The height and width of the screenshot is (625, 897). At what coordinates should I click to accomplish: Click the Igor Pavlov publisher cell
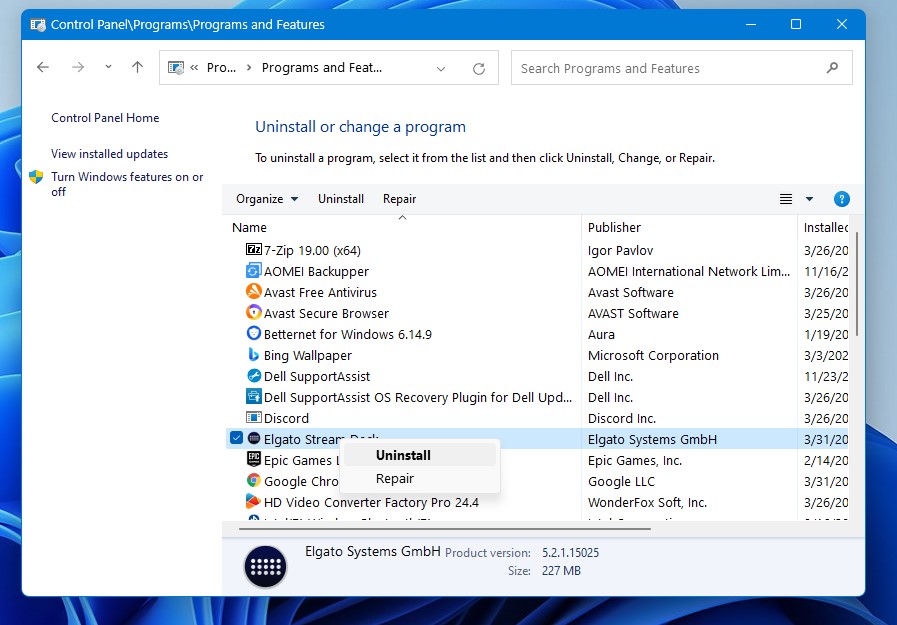[x=620, y=250]
